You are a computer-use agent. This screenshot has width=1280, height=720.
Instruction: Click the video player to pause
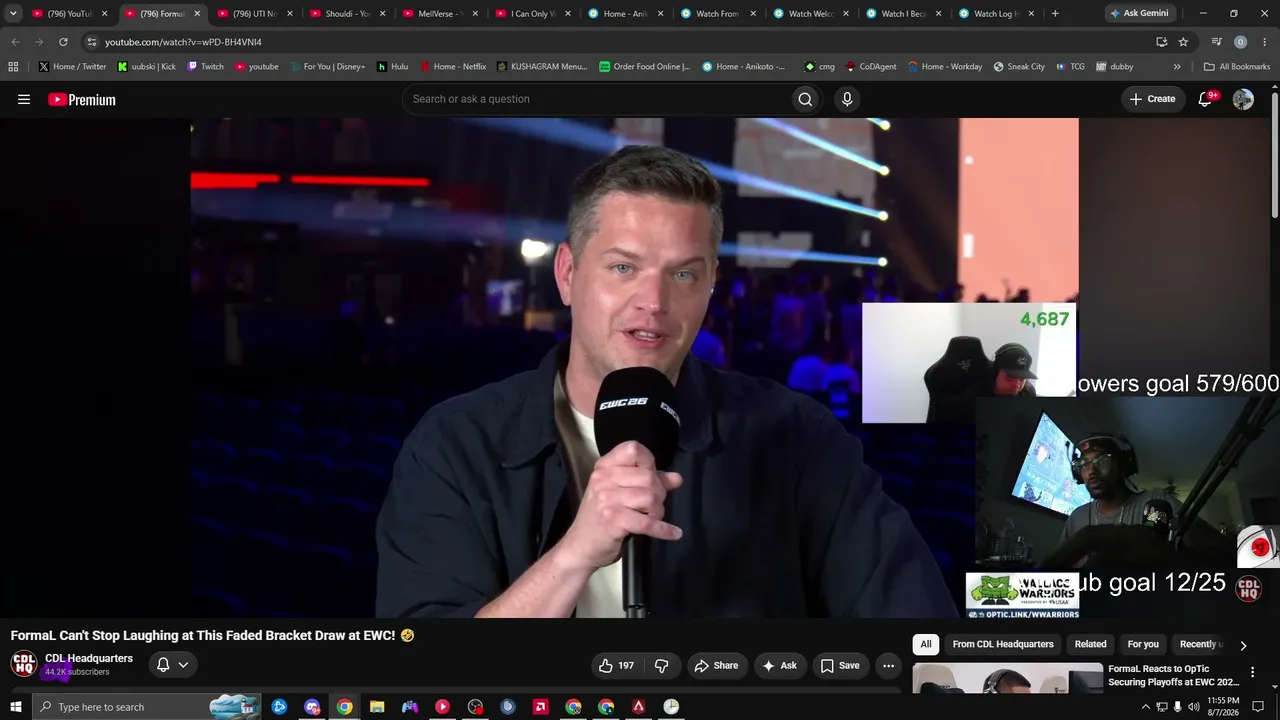[x=634, y=368]
